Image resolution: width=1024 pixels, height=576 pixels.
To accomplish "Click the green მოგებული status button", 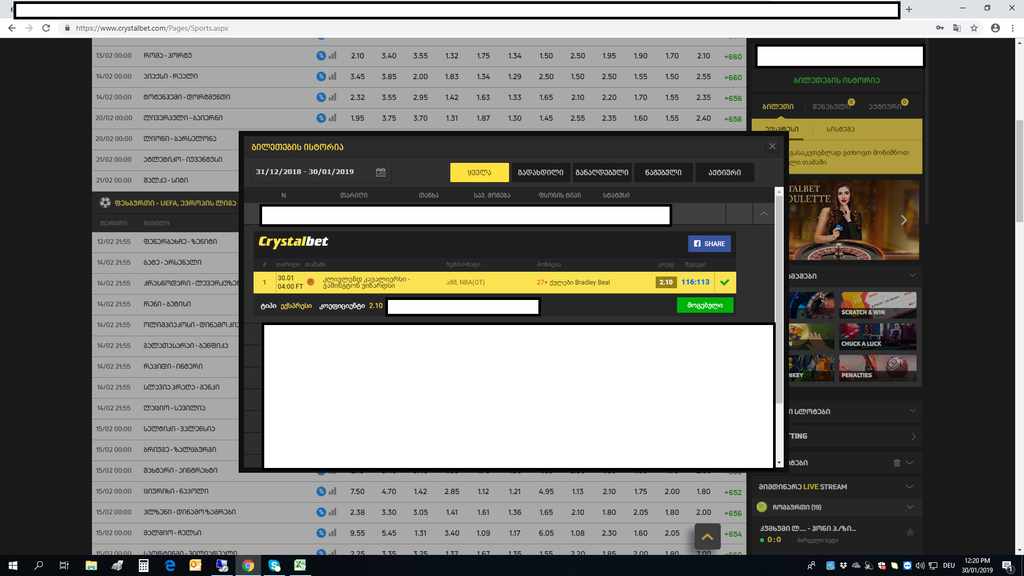I will point(705,305).
